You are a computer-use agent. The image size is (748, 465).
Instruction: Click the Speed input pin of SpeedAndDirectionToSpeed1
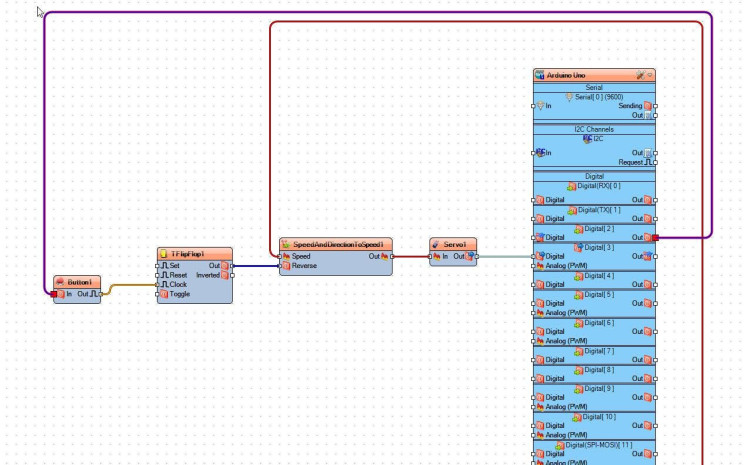tap(281, 256)
